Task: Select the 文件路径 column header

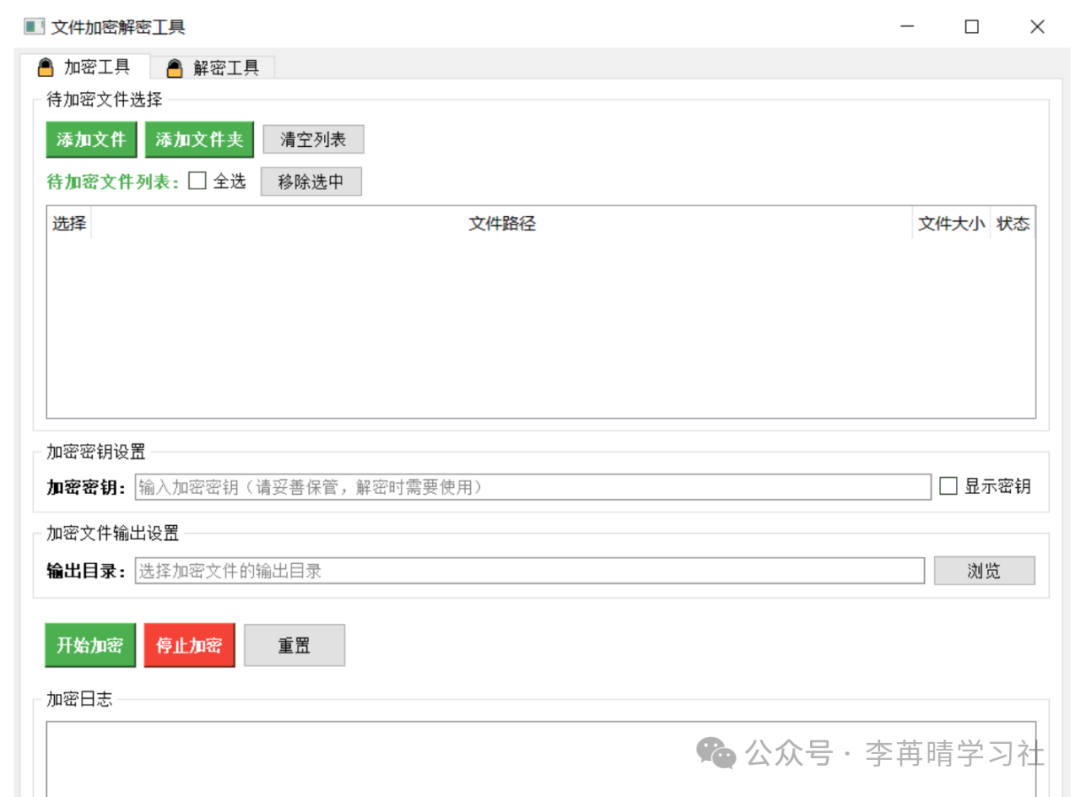Action: [x=502, y=224]
